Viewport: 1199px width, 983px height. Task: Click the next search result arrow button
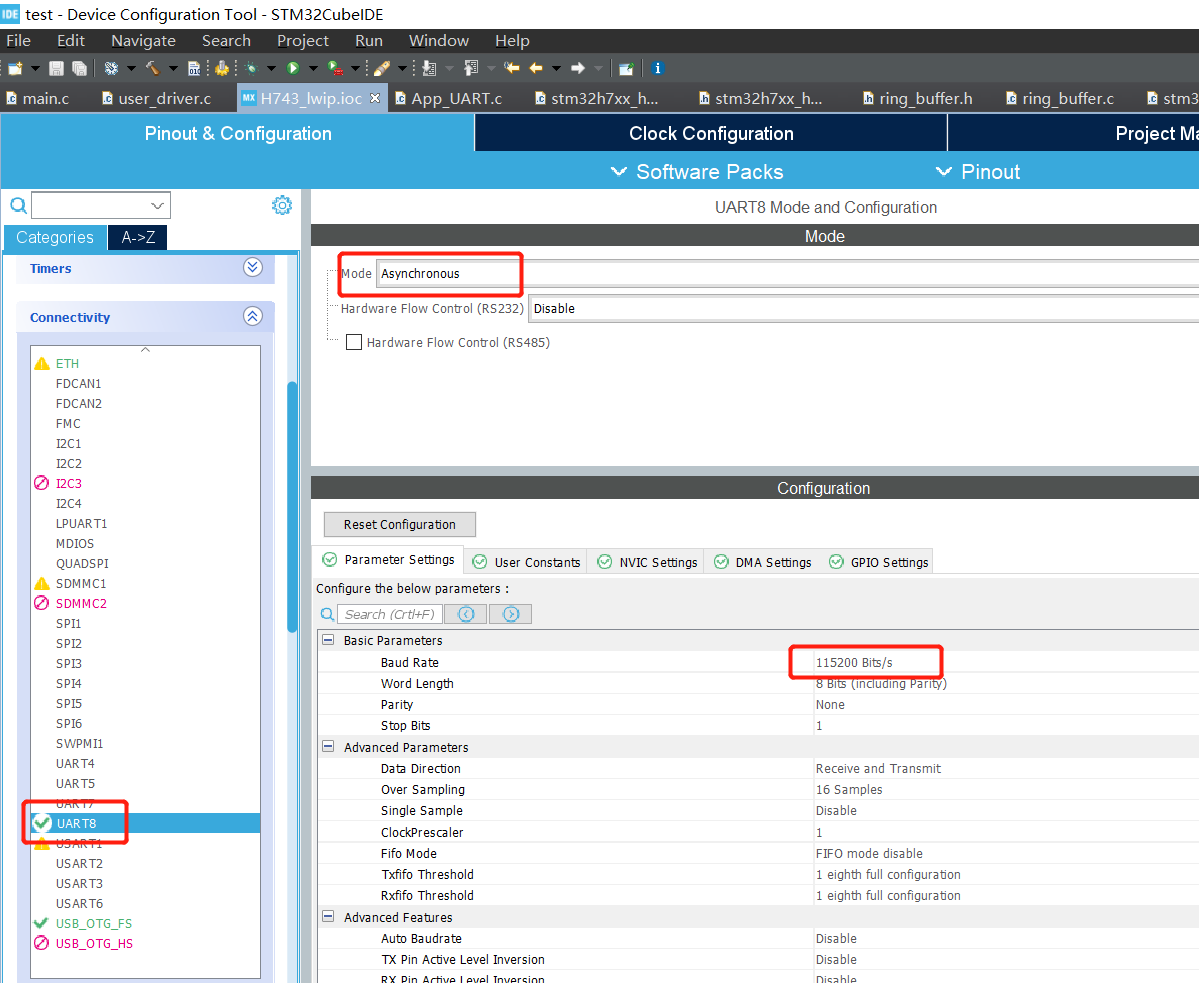click(x=511, y=614)
